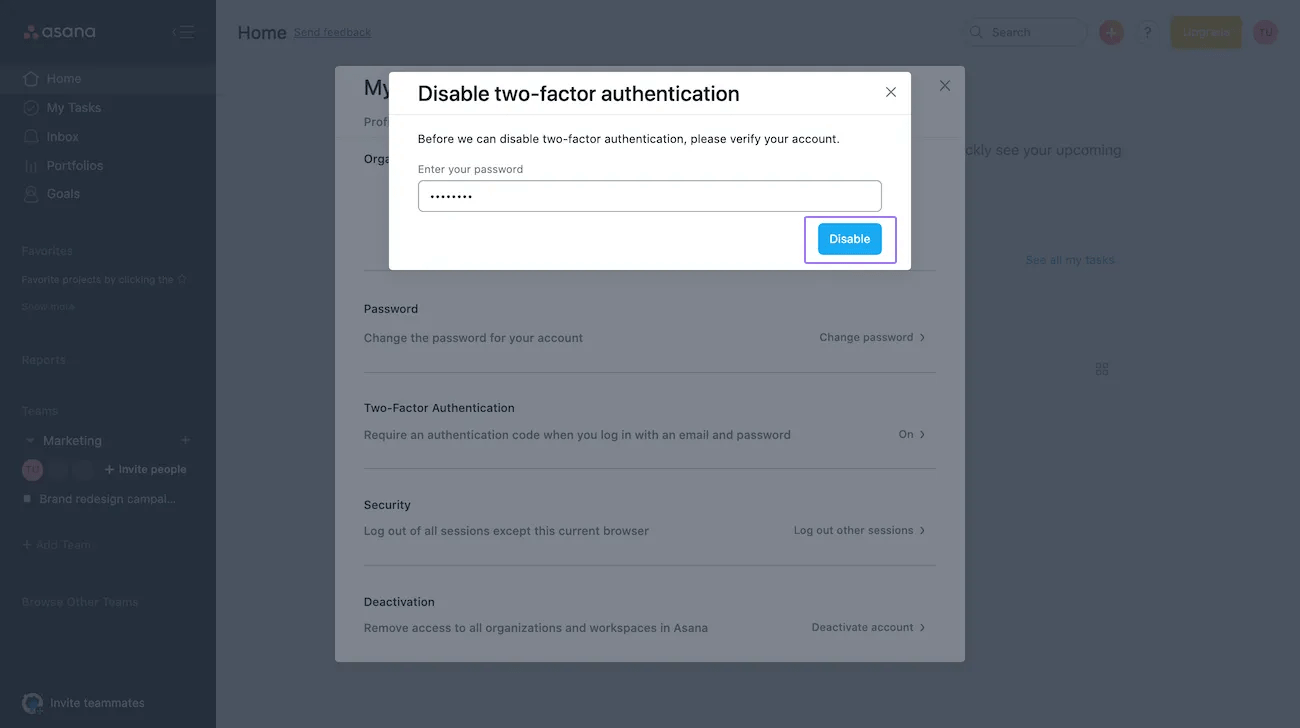Open the Home menu item
The width and height of the screenshot is (1300, 728).
tap(64, 77)
